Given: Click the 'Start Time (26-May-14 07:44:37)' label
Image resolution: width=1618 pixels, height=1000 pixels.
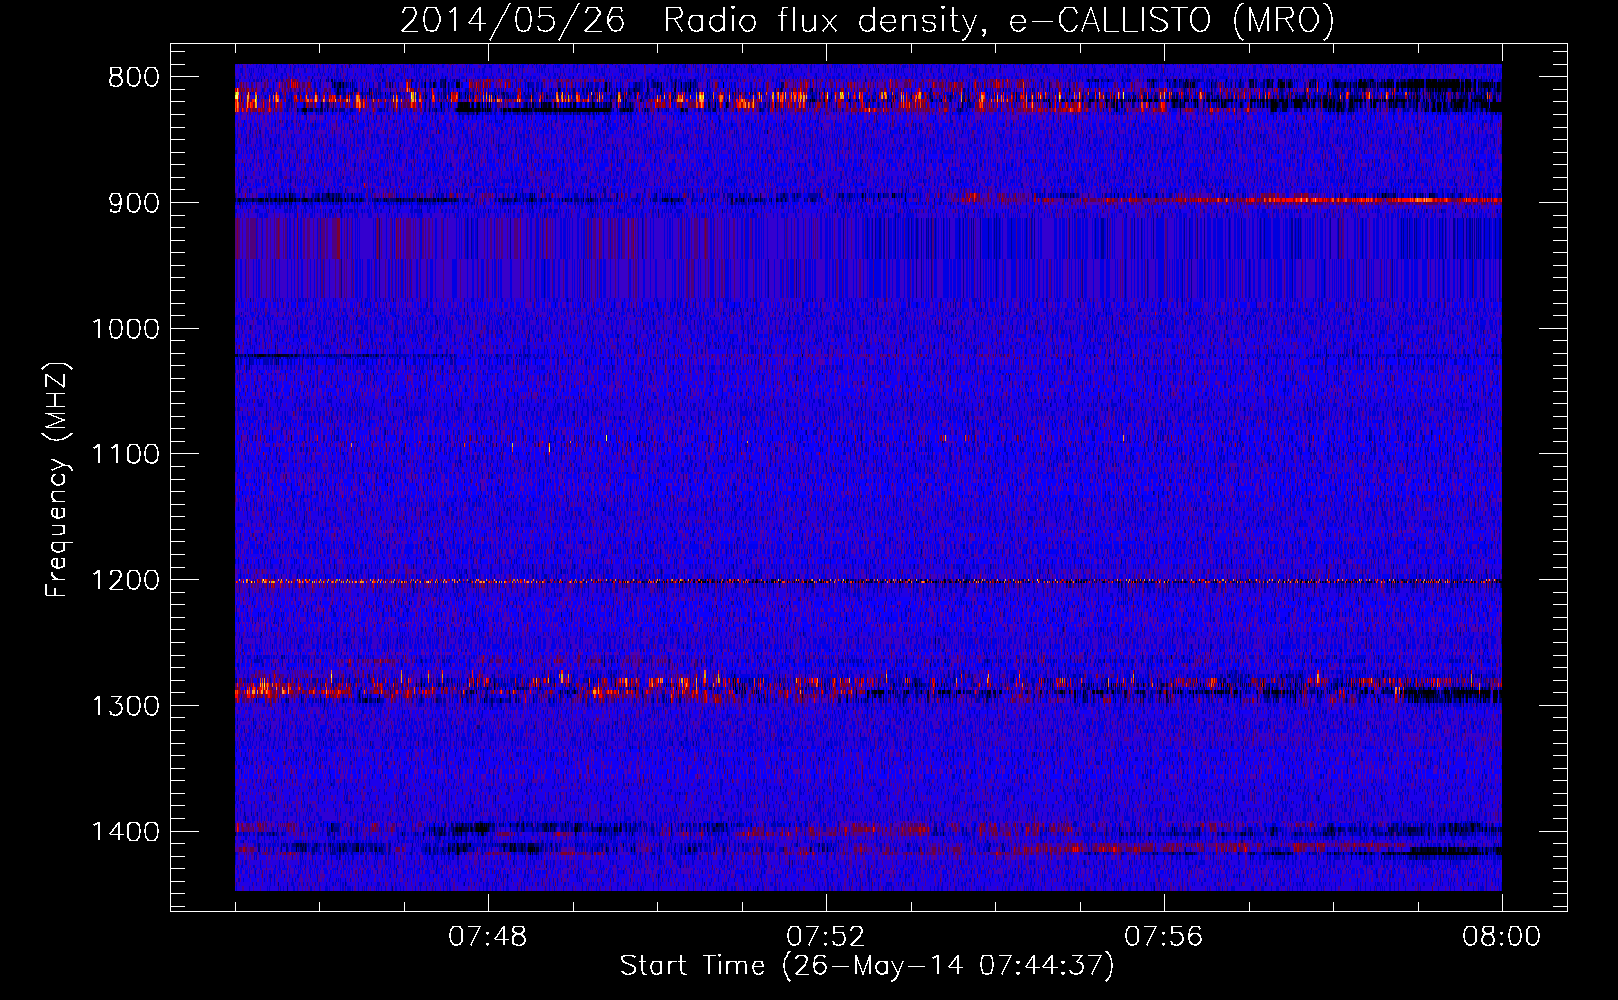Looking at the screenshot, I should click(x=867, y=966).
